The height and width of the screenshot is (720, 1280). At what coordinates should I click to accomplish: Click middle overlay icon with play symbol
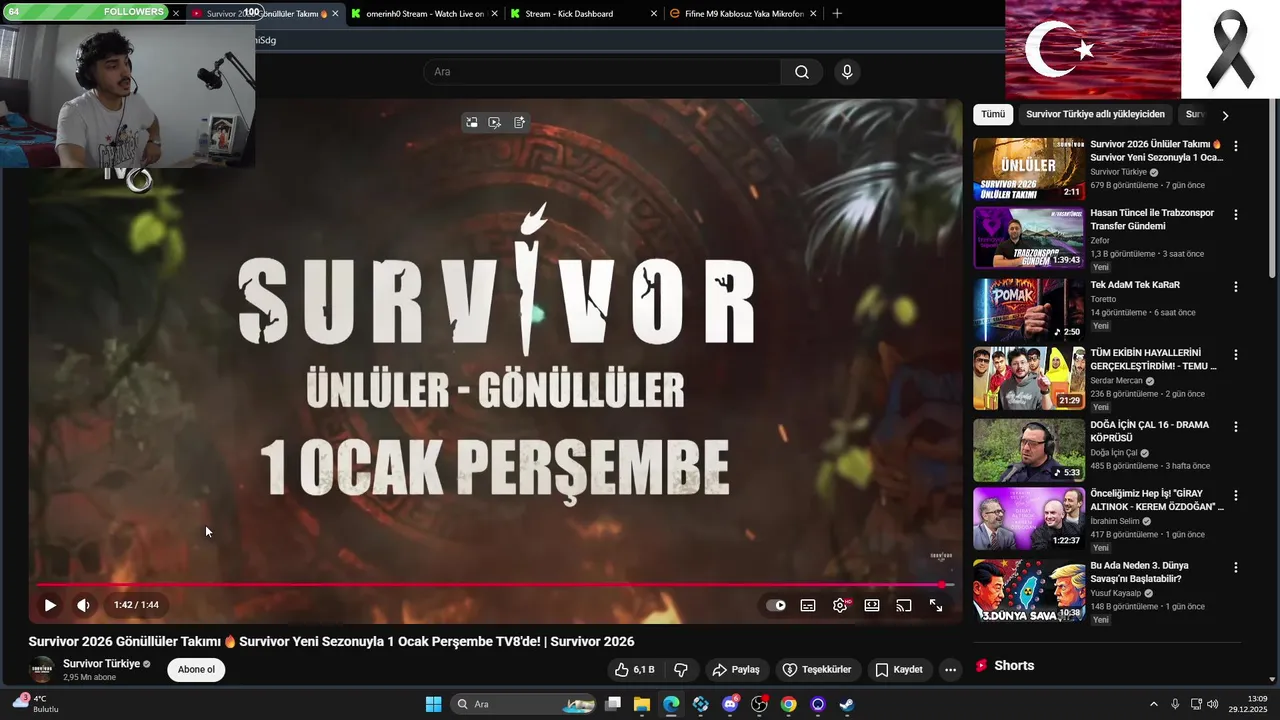[x=495, y=123]
